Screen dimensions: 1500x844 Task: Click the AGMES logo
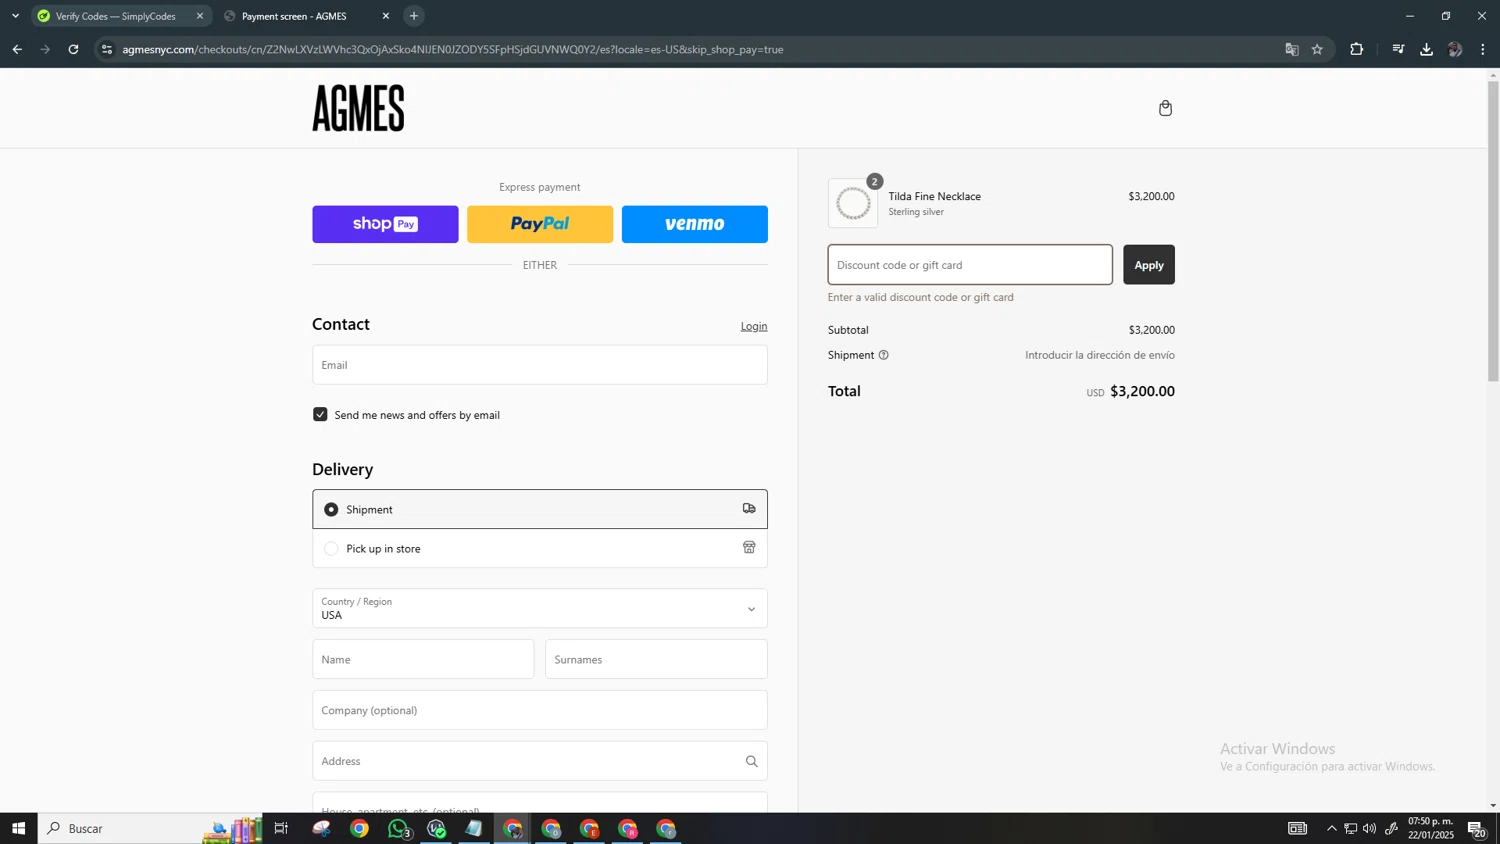pos(358,108)
